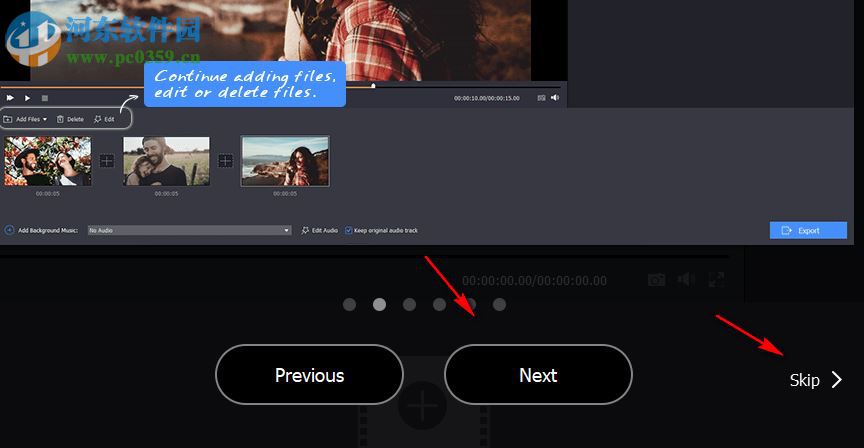Click the third clip's 00:00:05 duration label

[x=285, y=193]
